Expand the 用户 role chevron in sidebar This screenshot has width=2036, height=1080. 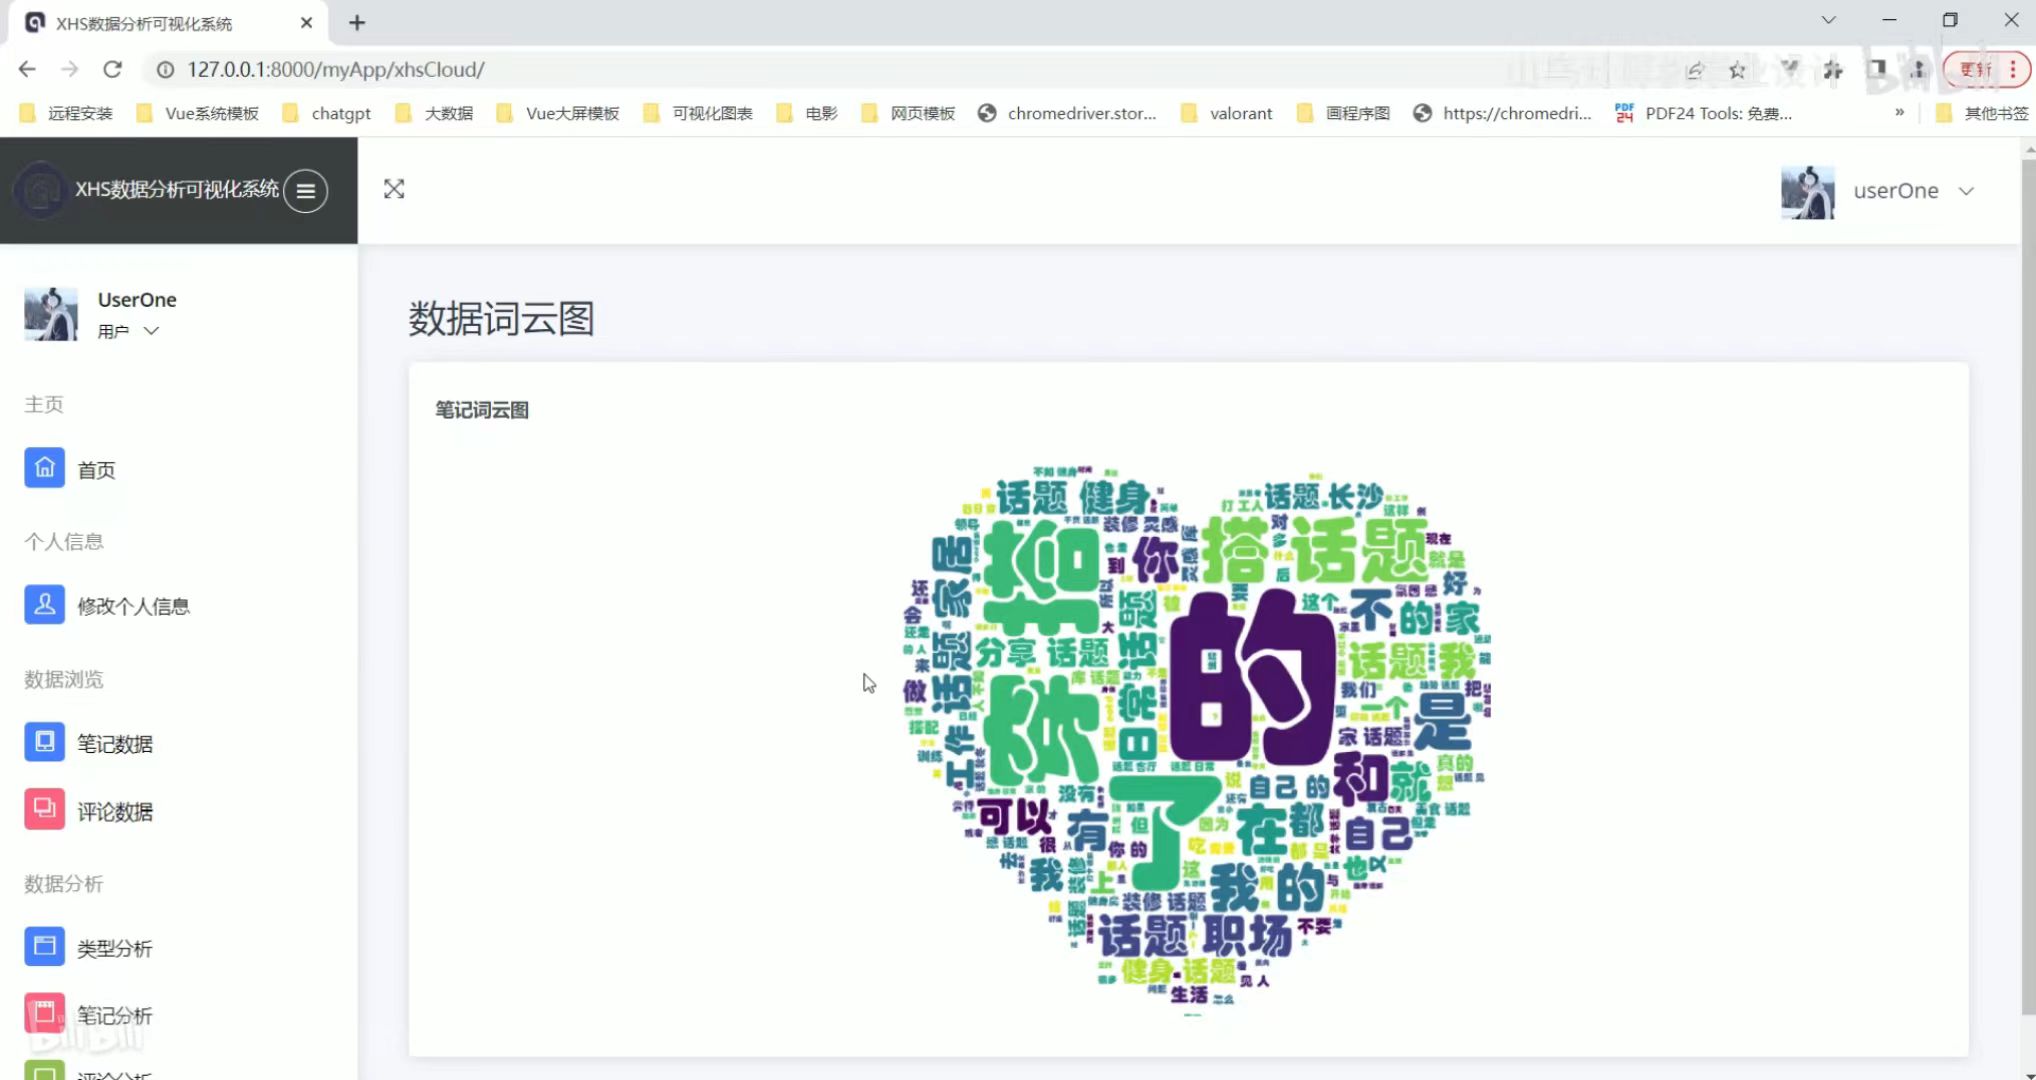pos(151,331)
